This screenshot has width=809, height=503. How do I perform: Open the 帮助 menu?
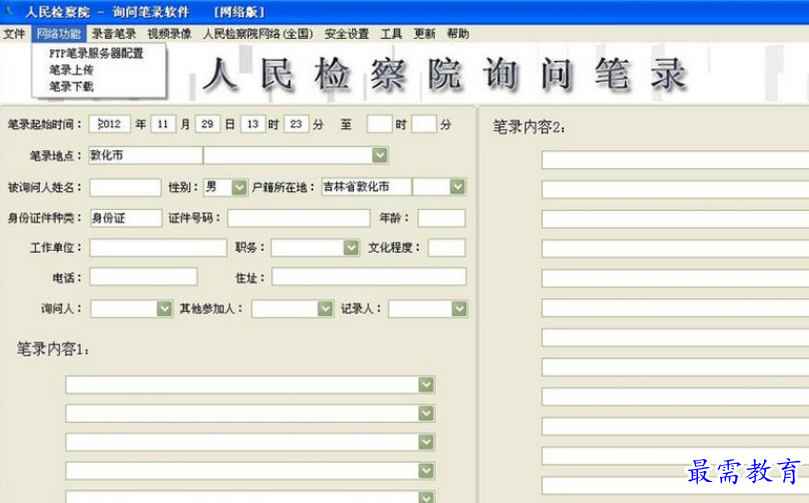[458, 34]
